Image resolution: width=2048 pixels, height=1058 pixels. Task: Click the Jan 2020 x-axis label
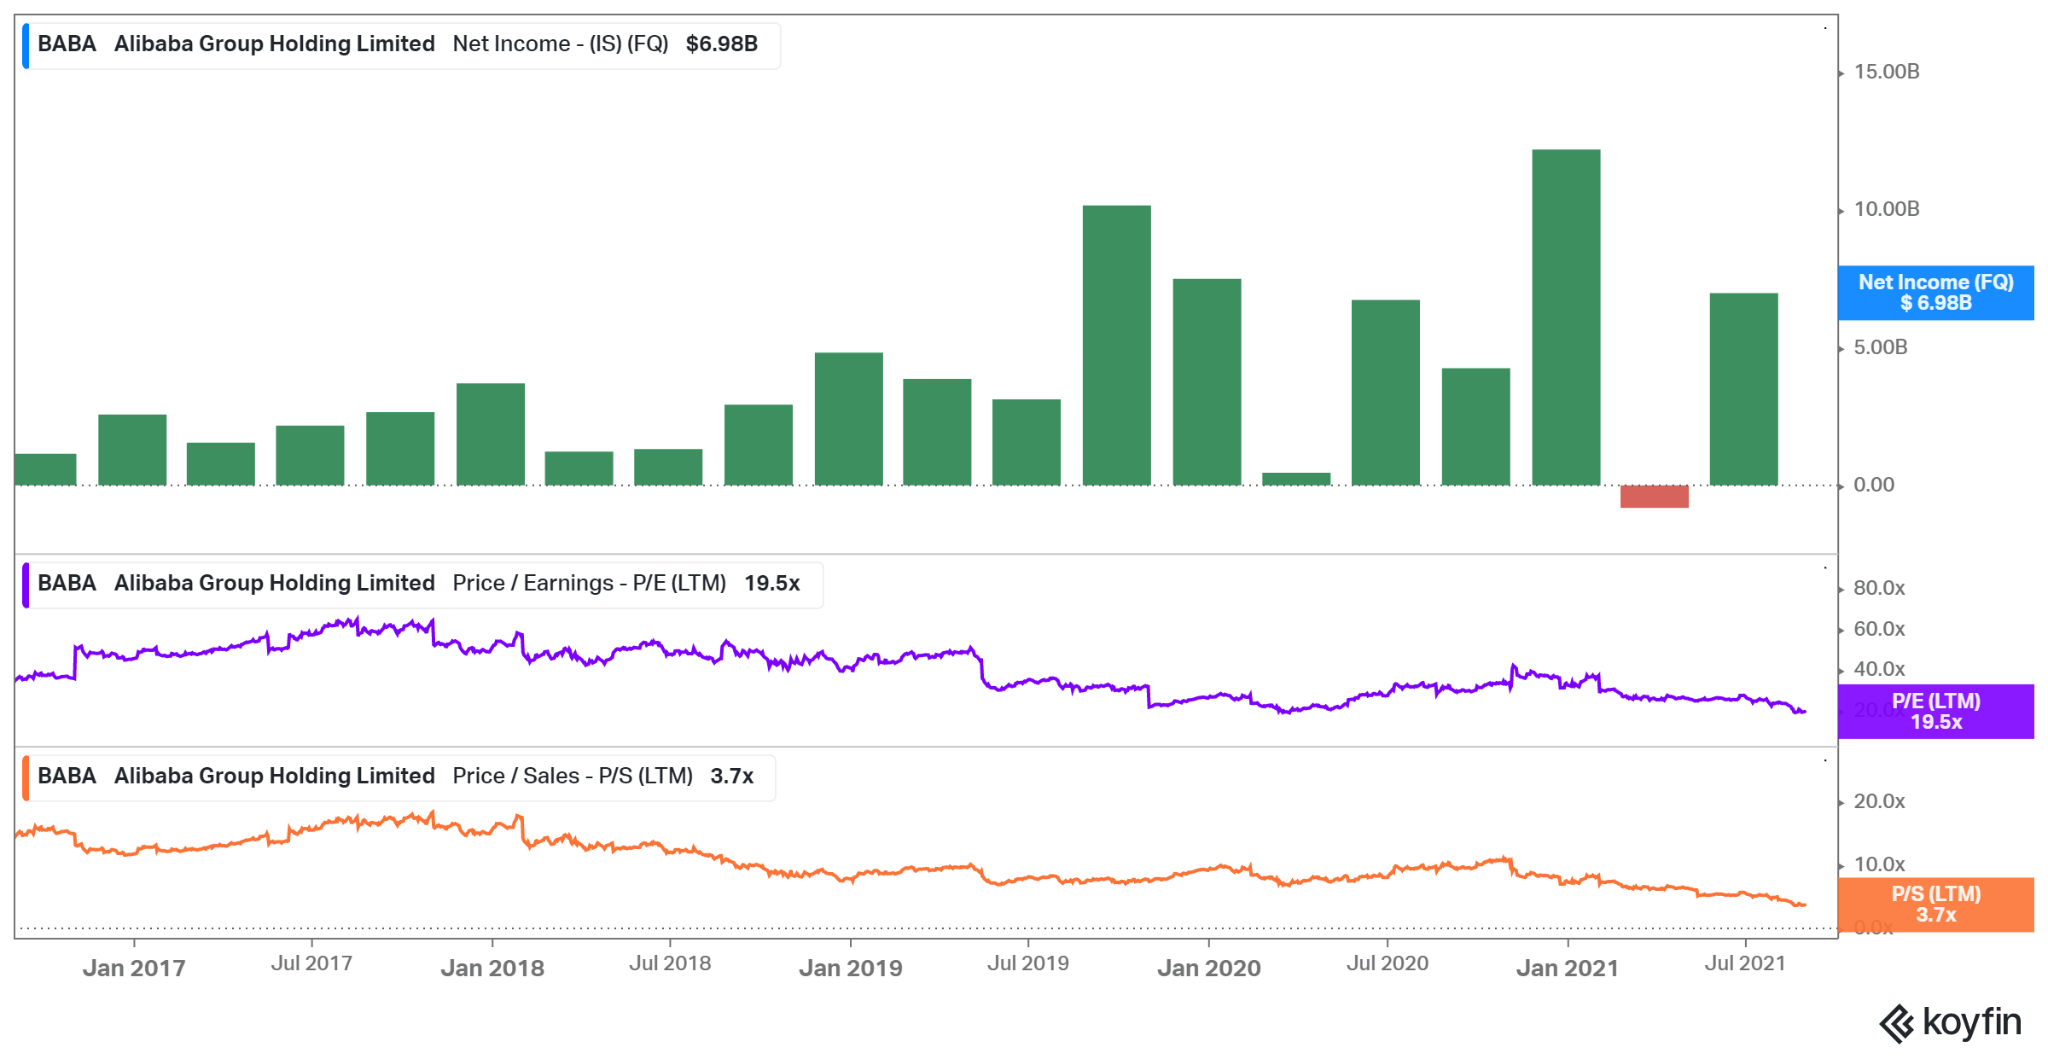(1209, 968)
